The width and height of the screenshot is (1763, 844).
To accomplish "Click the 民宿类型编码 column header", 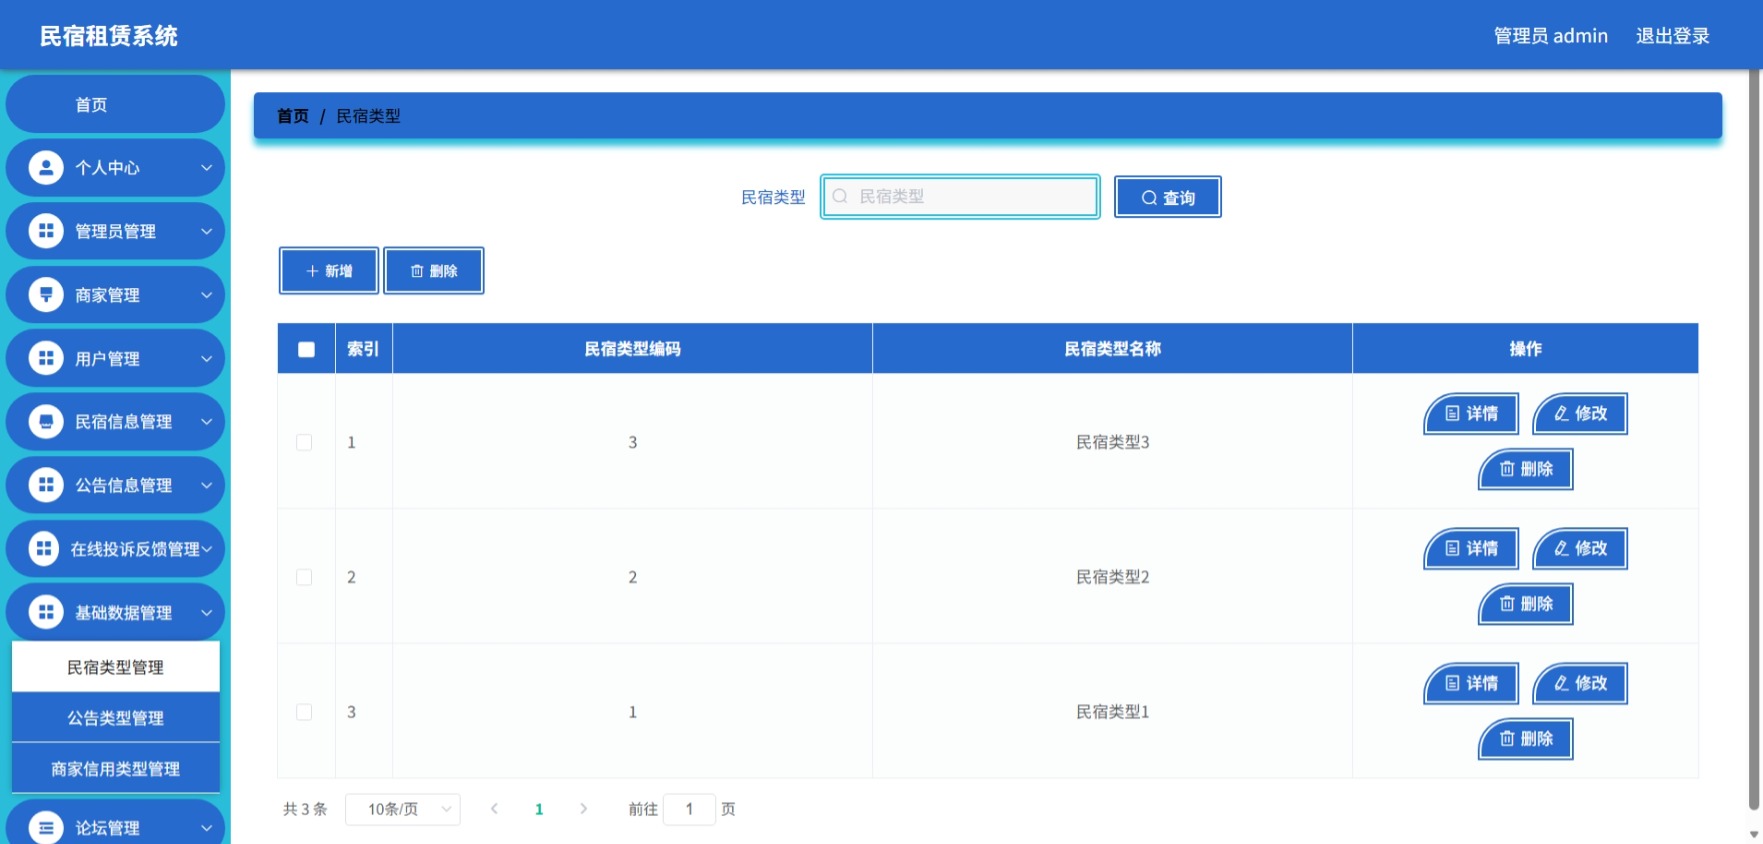I will click(632, 349).
